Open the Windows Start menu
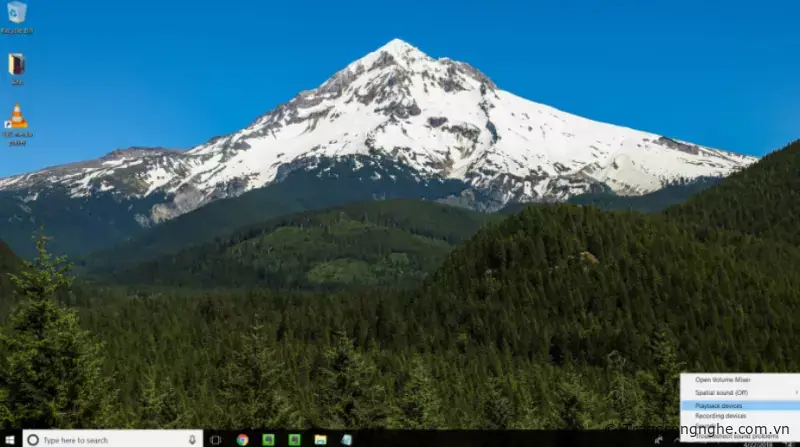800x447 pixels. 10,439
